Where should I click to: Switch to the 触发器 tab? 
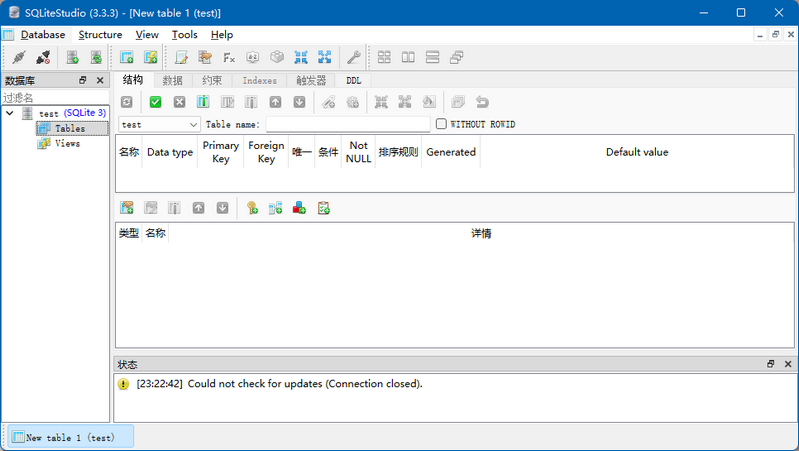pyautogui.click(x=311, y=81)
